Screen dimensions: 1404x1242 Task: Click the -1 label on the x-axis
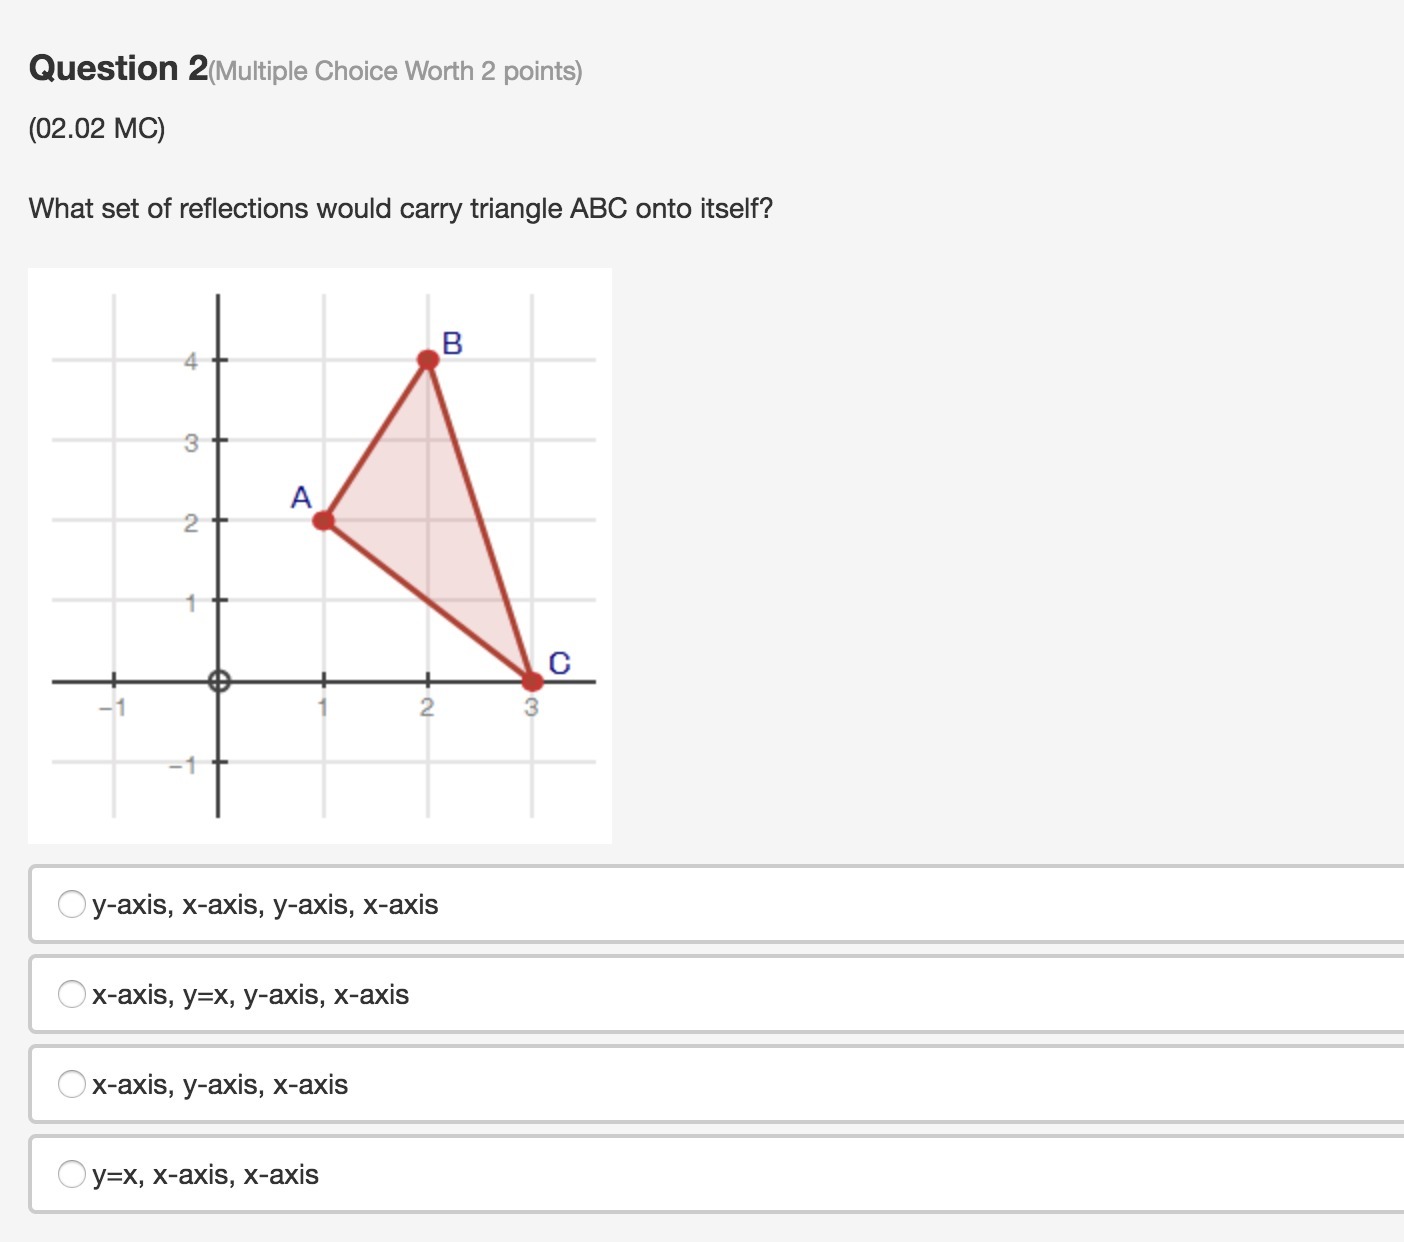[112, 708]
